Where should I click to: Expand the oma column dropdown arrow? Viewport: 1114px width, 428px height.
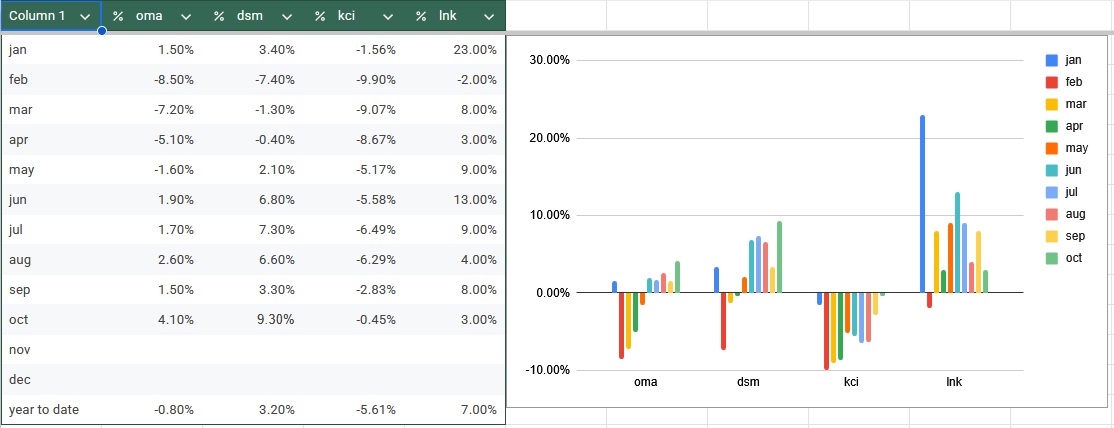pyautogui.click(x=186, y=16)
